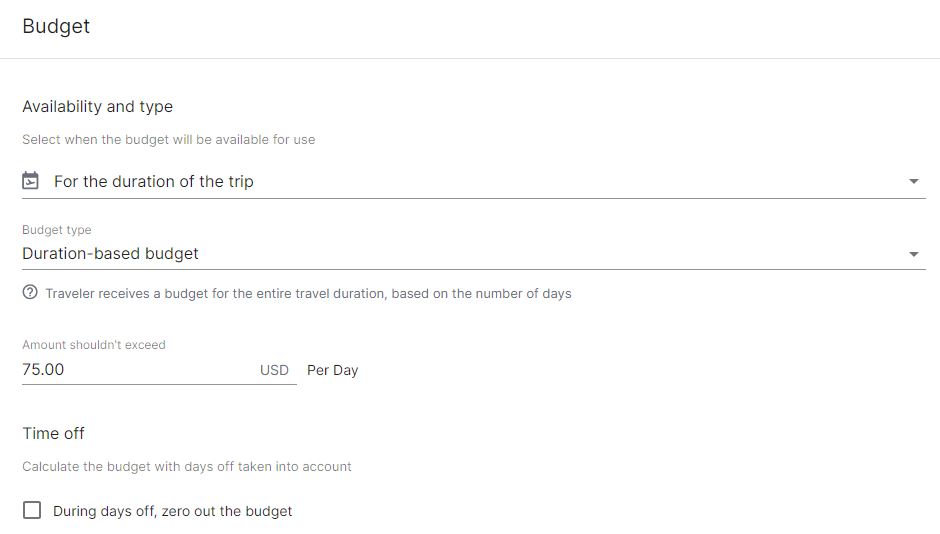The image size is (940, 534).
Task: Click the Amount shouldn't exceed label
Action: (94, 345)
